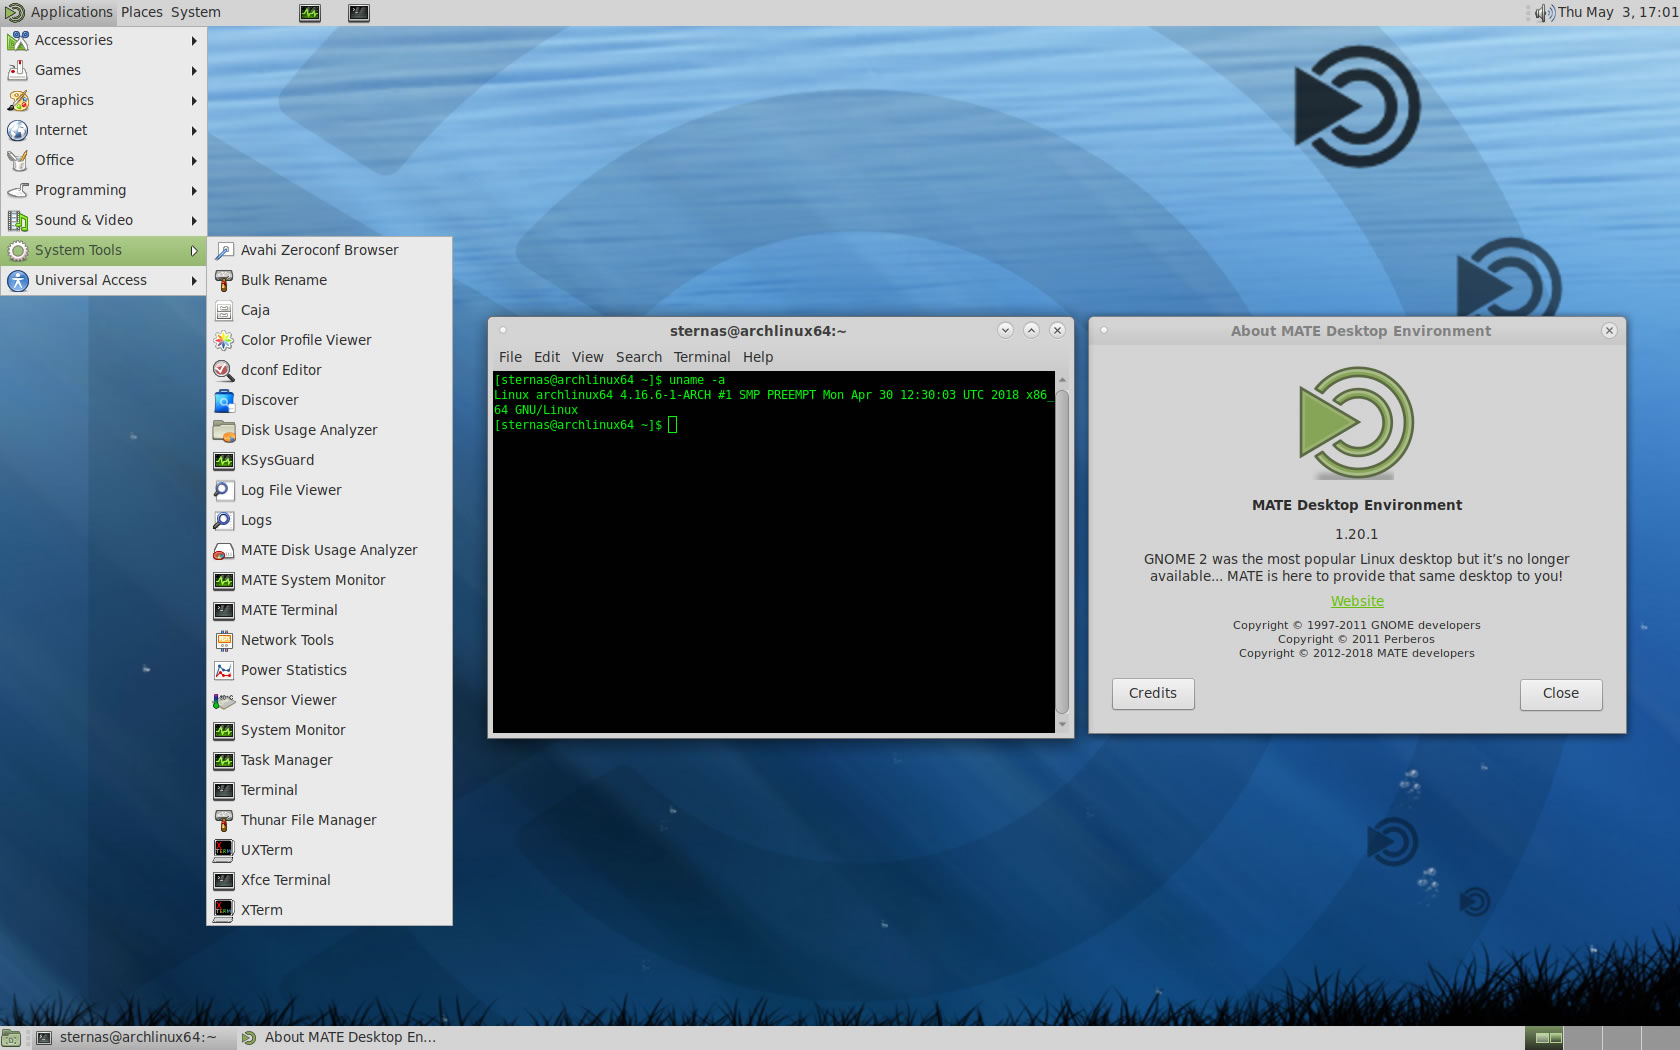Screen dimensions: 1680x1050
Task: Open MATE System Monitor
Action: (329, 580)
